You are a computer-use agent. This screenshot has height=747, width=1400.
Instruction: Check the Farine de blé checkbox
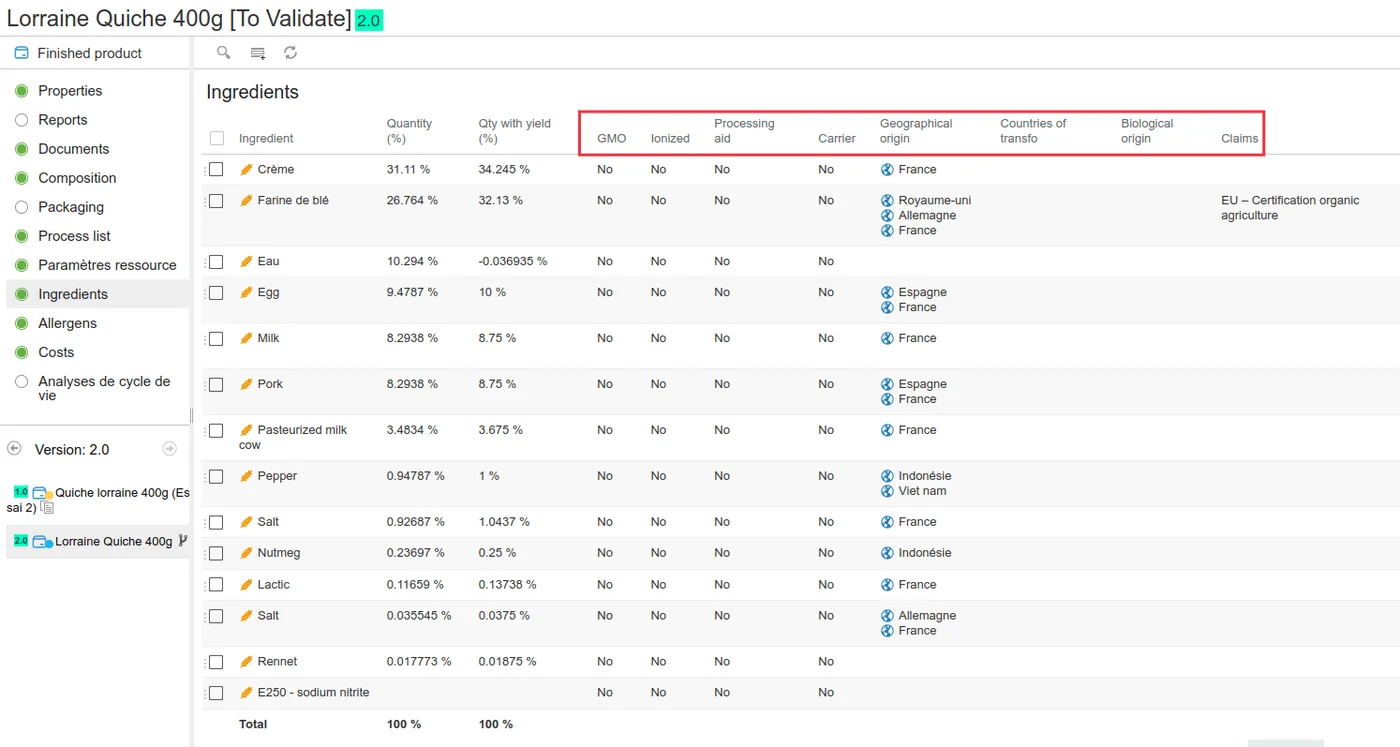tap(216, 200)
